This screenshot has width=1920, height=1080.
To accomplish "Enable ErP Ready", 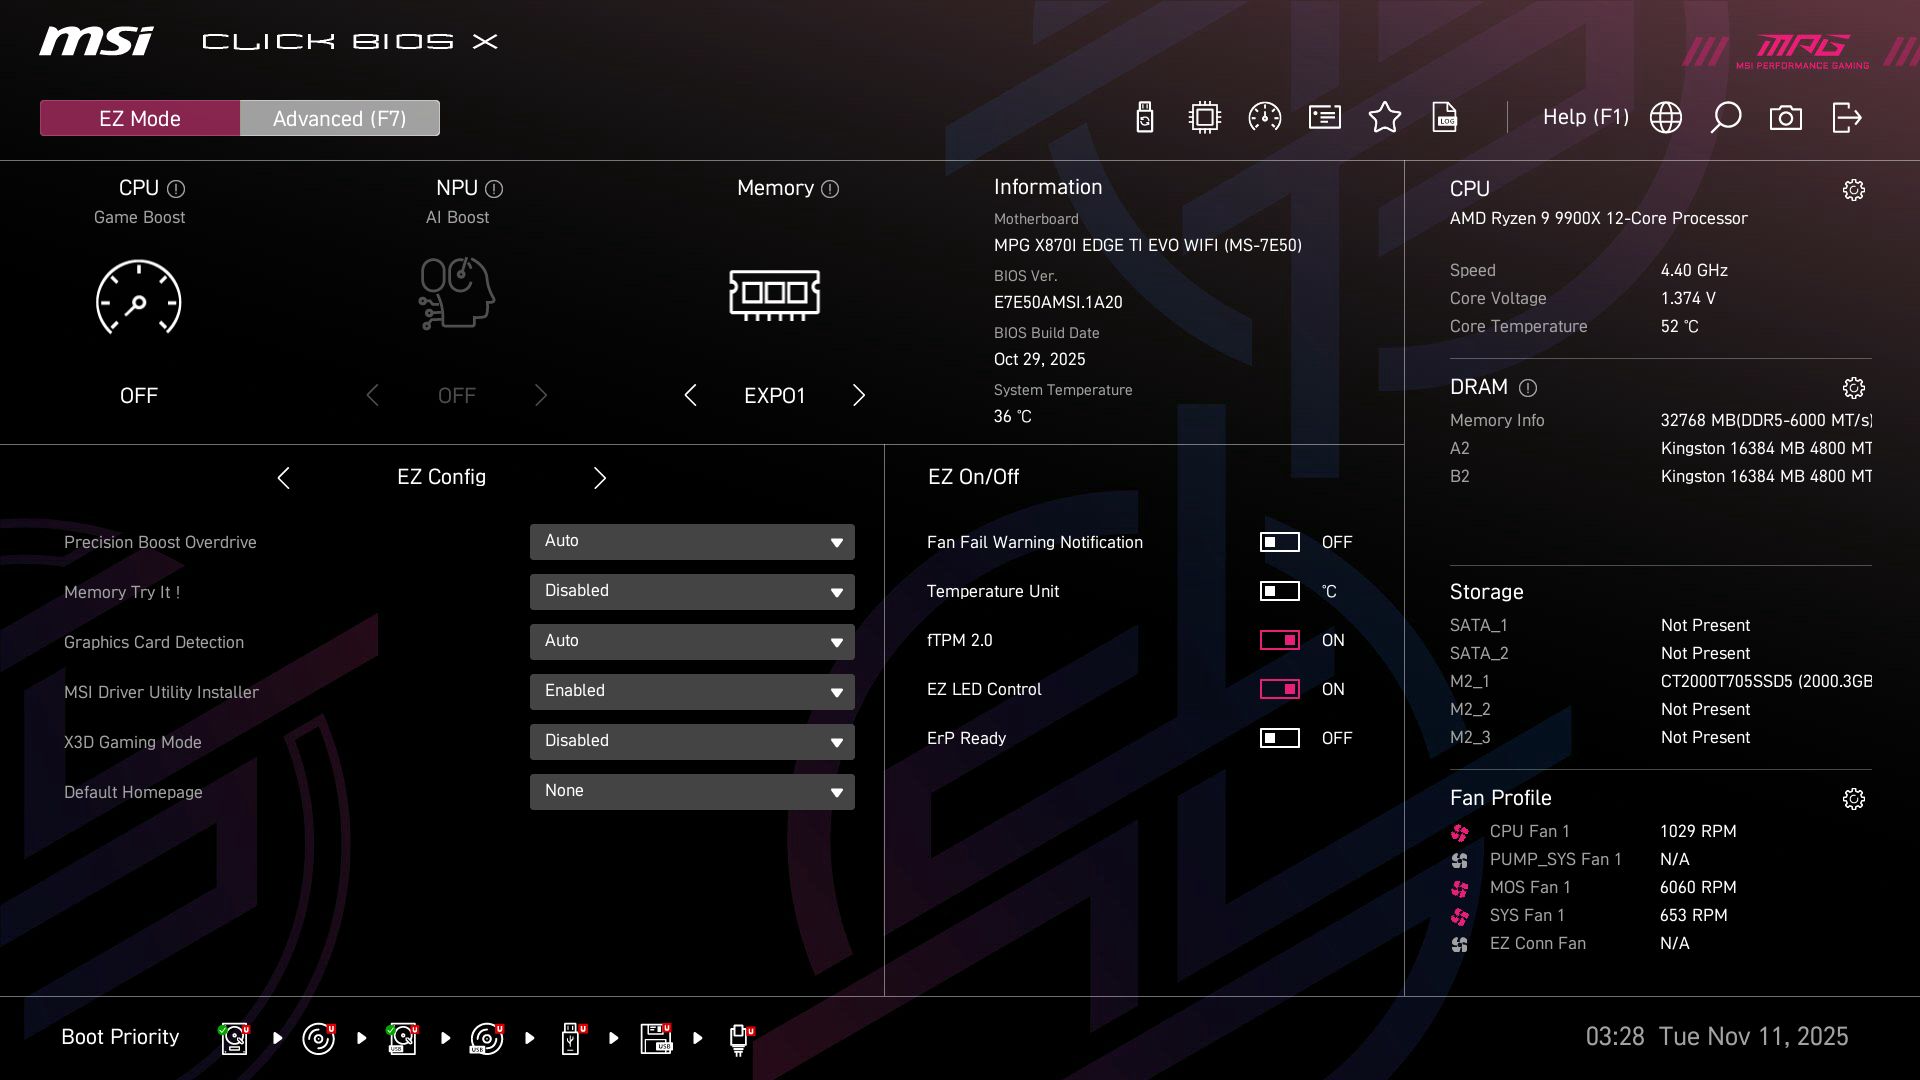I will click(1279, 738).
